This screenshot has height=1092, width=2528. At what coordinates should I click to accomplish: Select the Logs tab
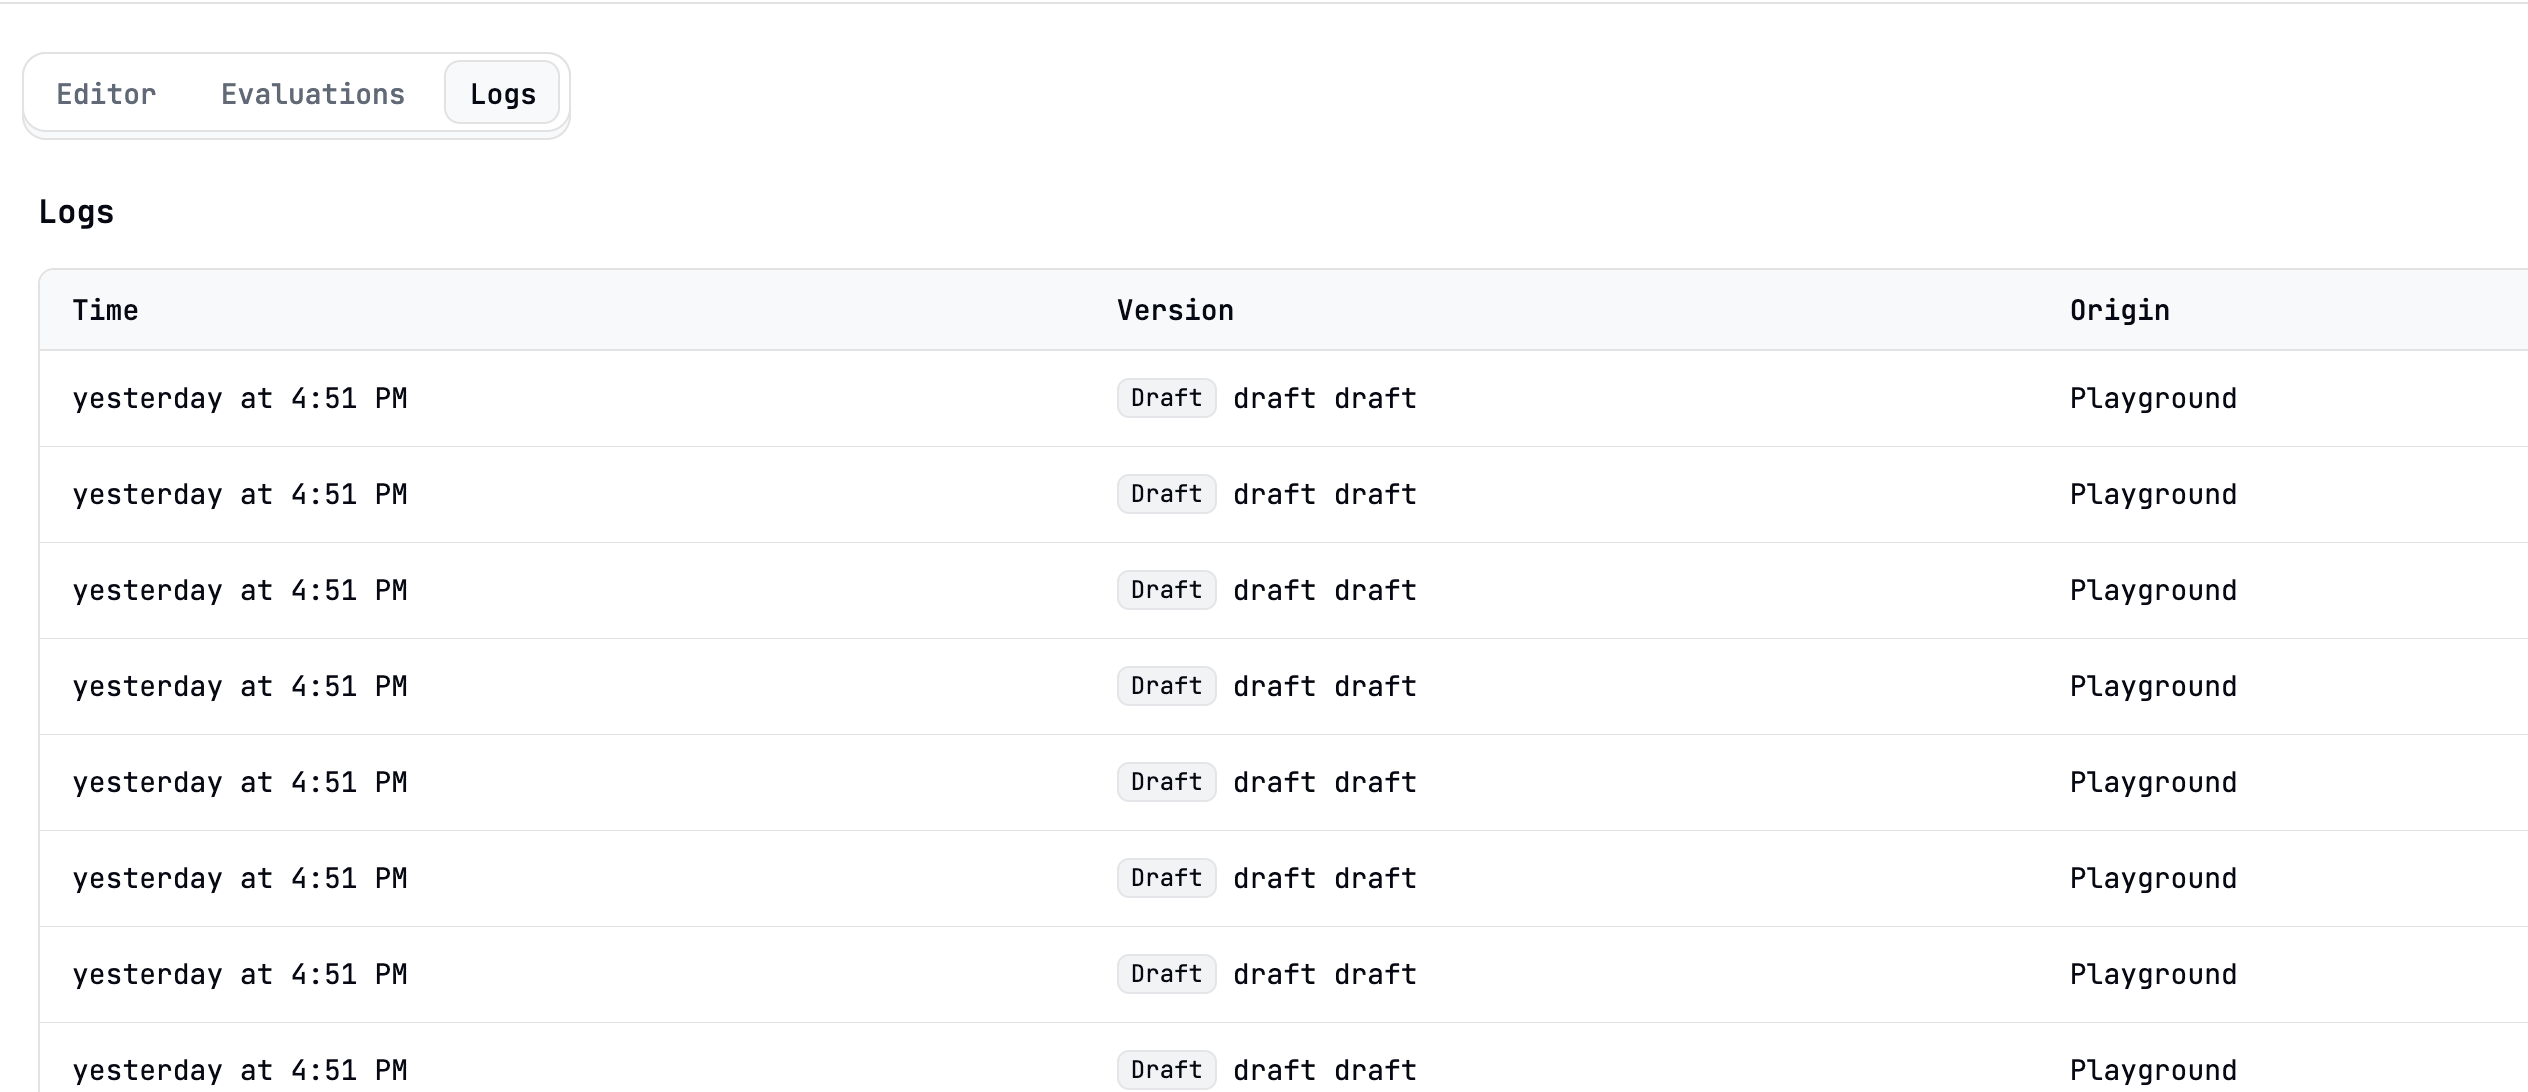point(502,94)
